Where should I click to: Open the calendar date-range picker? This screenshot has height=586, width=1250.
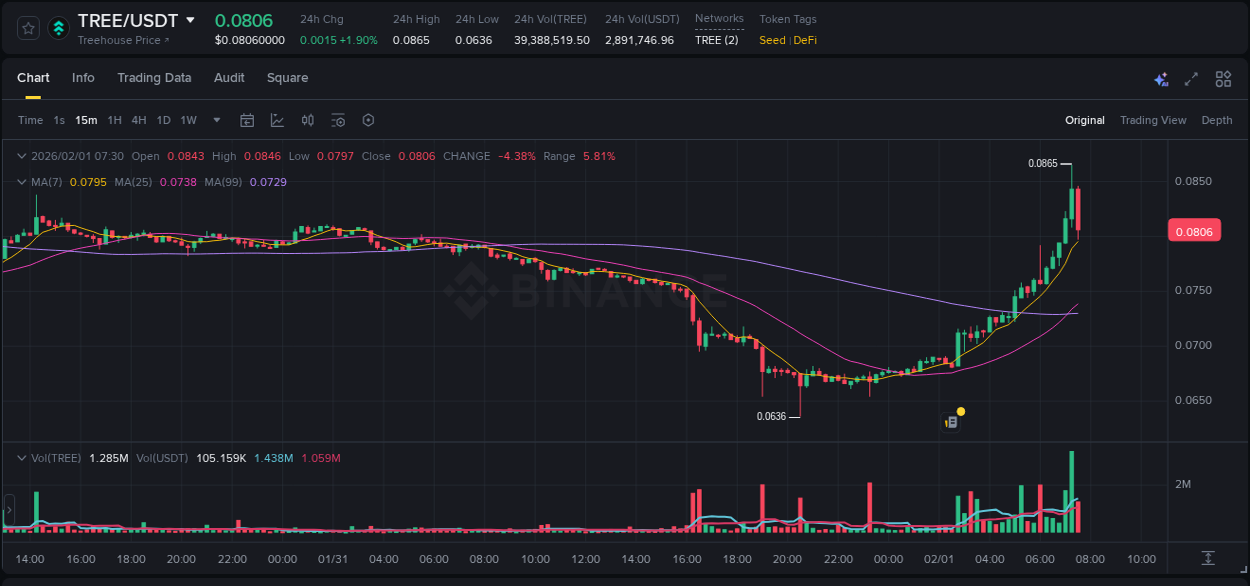247,120
